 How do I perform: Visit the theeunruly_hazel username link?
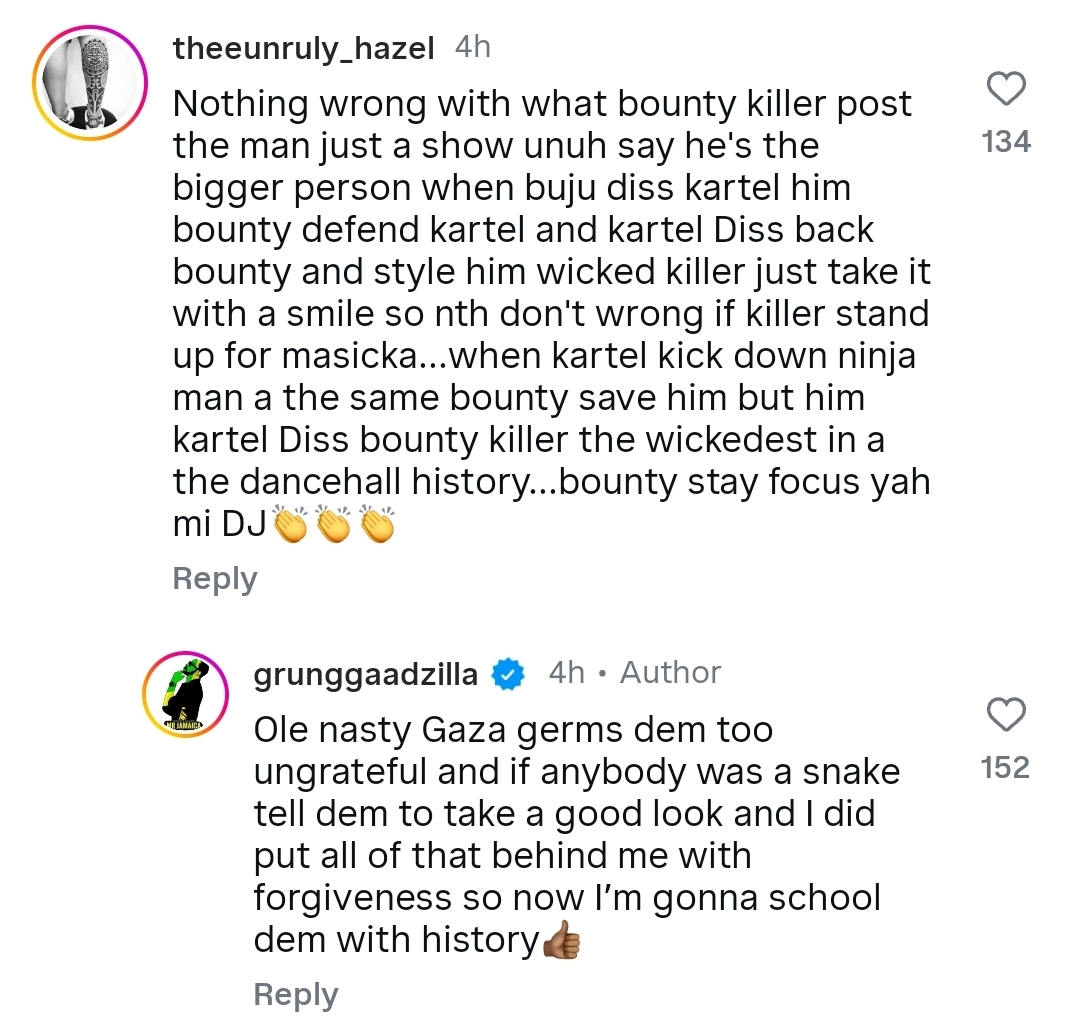(x=303, y=49)
